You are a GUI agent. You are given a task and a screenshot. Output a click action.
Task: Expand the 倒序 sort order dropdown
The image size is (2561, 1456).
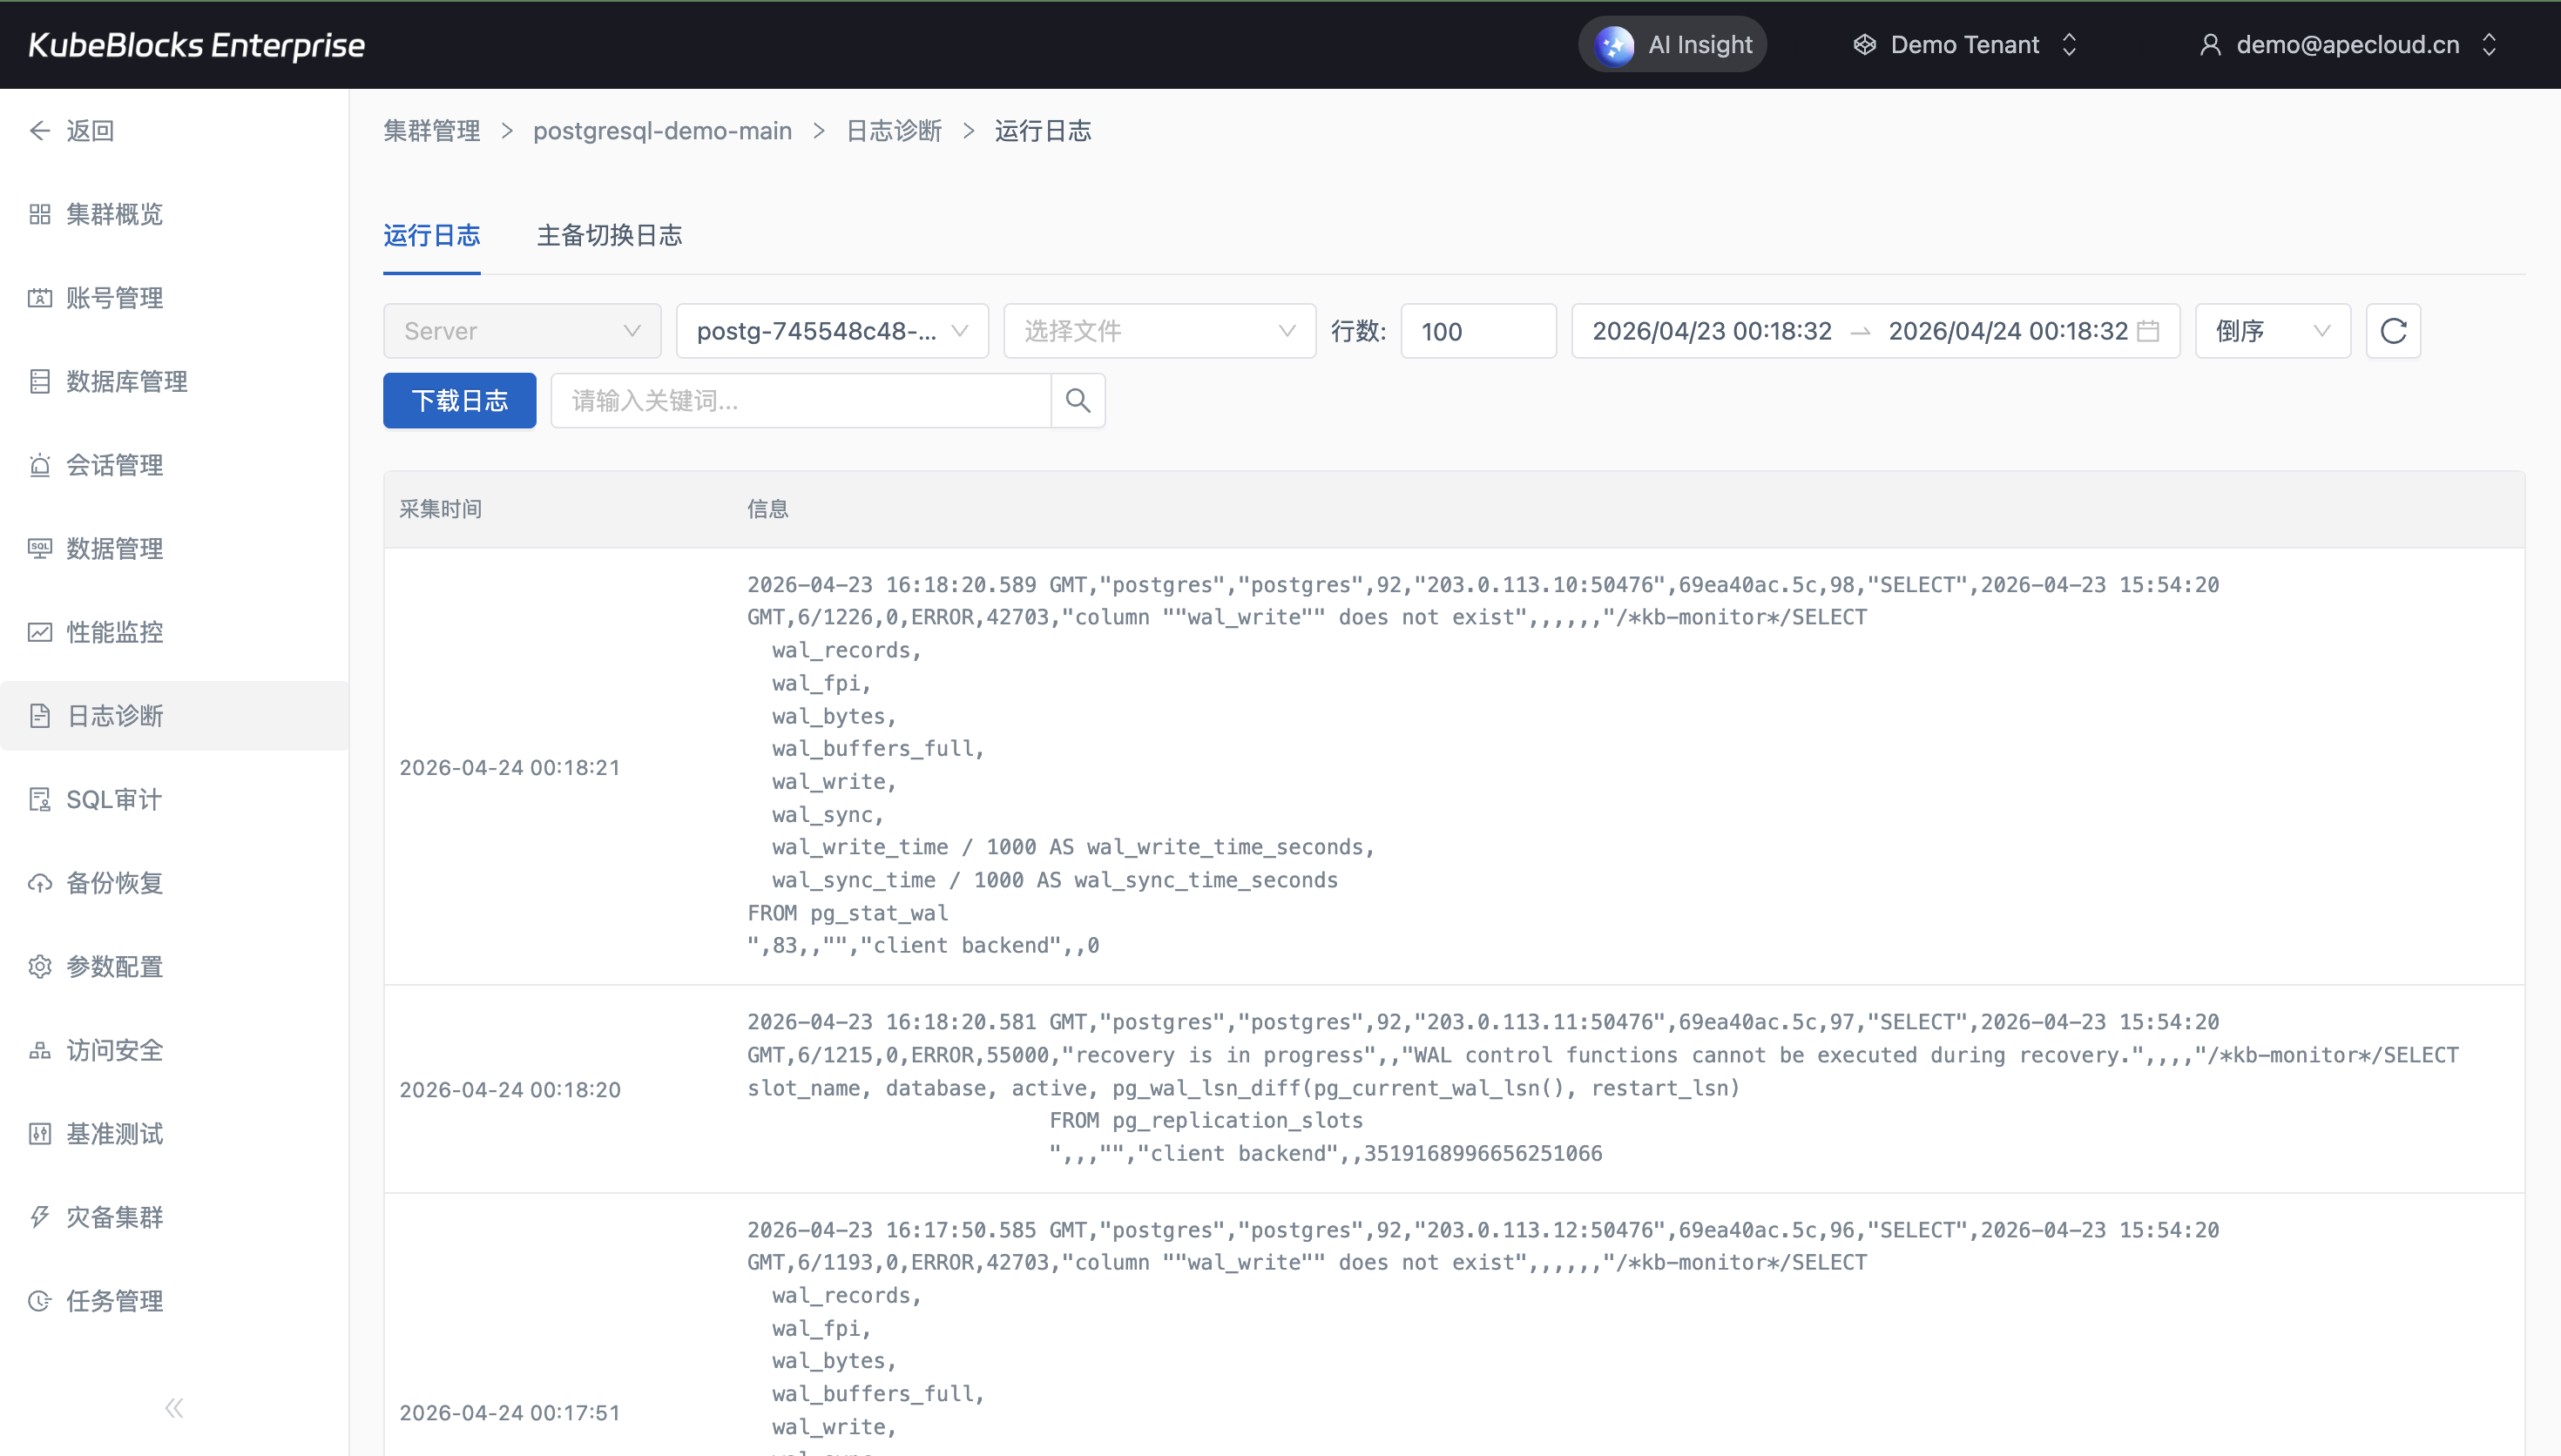pos(2271,331)
